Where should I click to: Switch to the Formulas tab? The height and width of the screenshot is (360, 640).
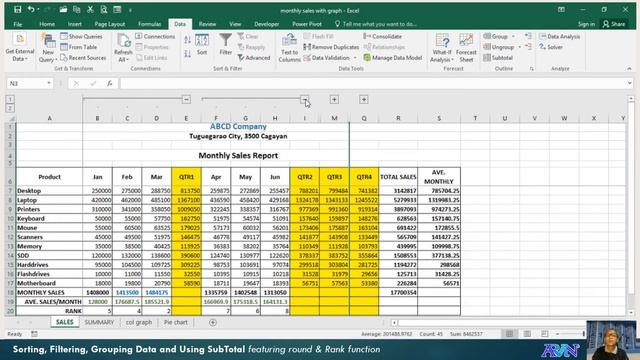click(x=149, y=24)
